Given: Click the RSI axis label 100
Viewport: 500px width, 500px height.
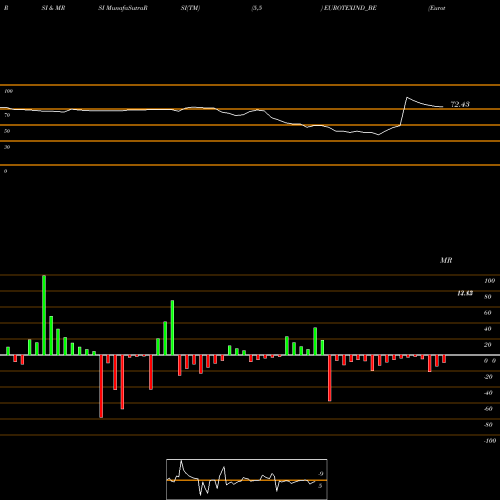Looking at the screenshot, I should (8, 91).
